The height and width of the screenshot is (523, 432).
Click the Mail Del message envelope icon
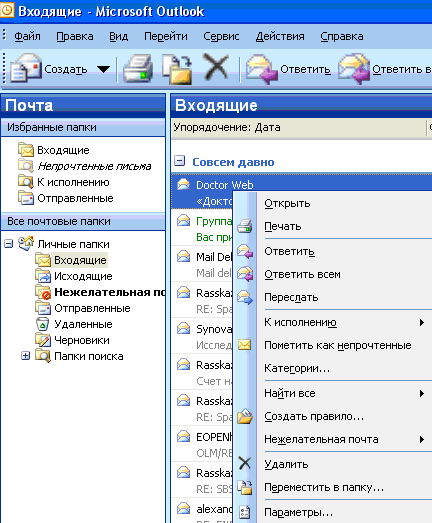[x=183, y=256]
